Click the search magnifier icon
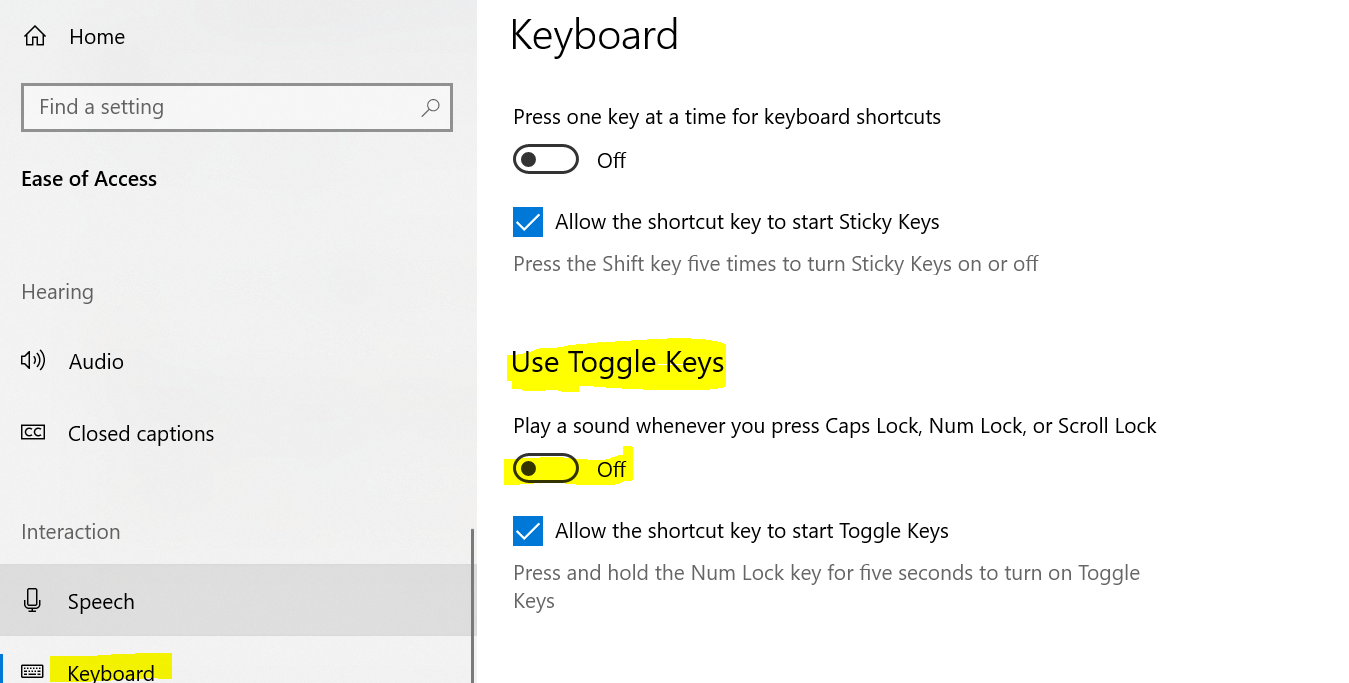This screenshot has width=1349, height=683. coord(429,107)
